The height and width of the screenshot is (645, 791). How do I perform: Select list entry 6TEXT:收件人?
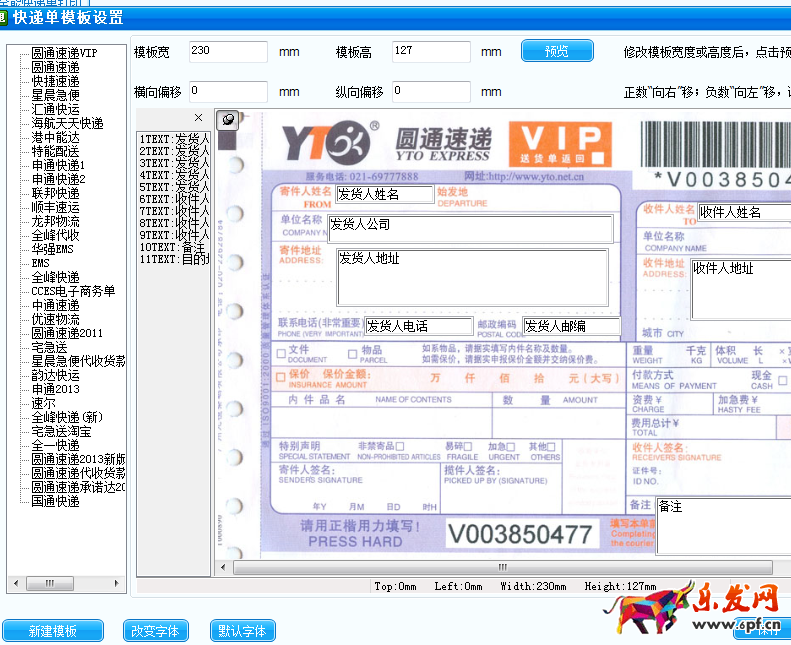coord(174,199)
